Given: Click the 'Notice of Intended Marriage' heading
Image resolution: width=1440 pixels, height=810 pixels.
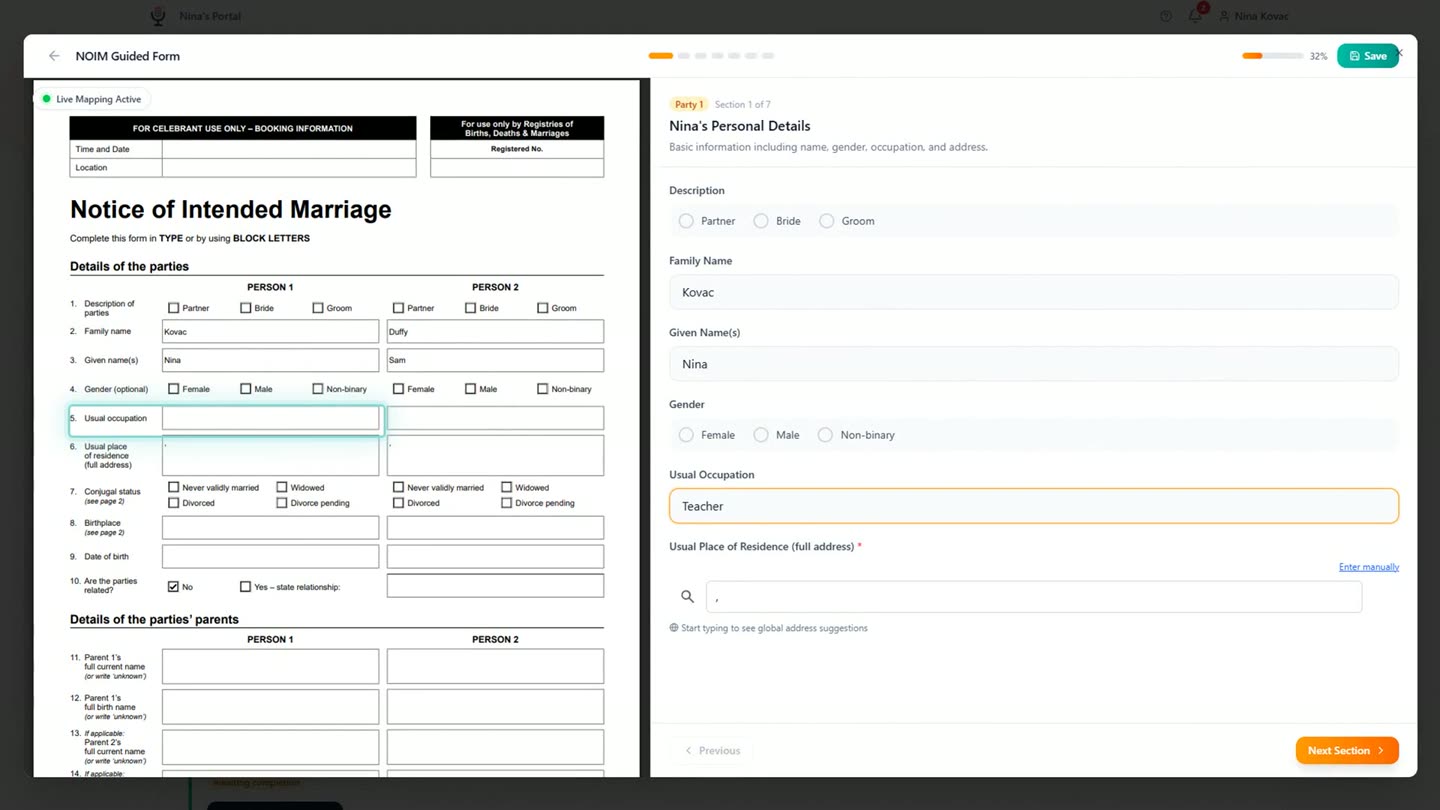Looking at the screenshot, I should (231, 210).
